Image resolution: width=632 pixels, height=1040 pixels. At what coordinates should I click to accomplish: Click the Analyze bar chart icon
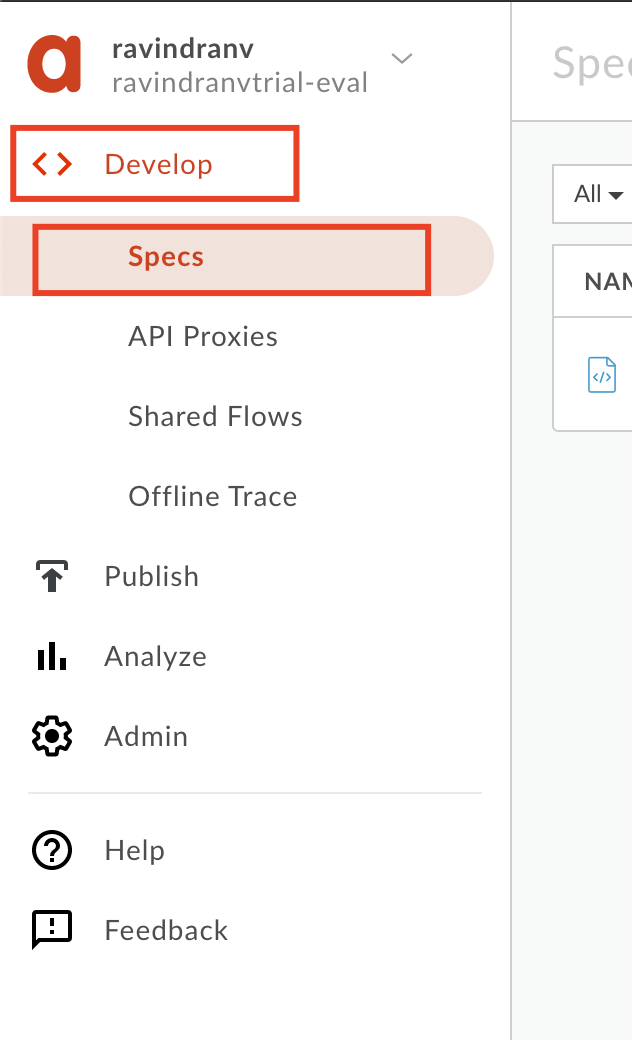coord(52,656)
